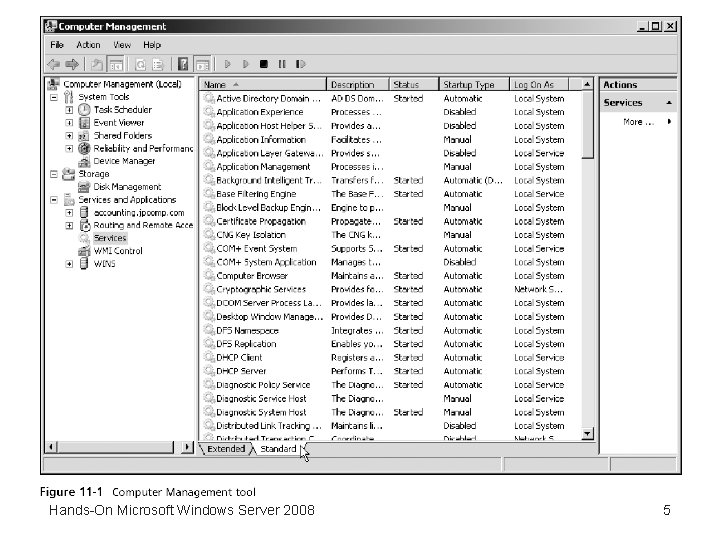Collapse Services section in Actions pane
This screenshot has height=540, width=720.
pos(669,103)
